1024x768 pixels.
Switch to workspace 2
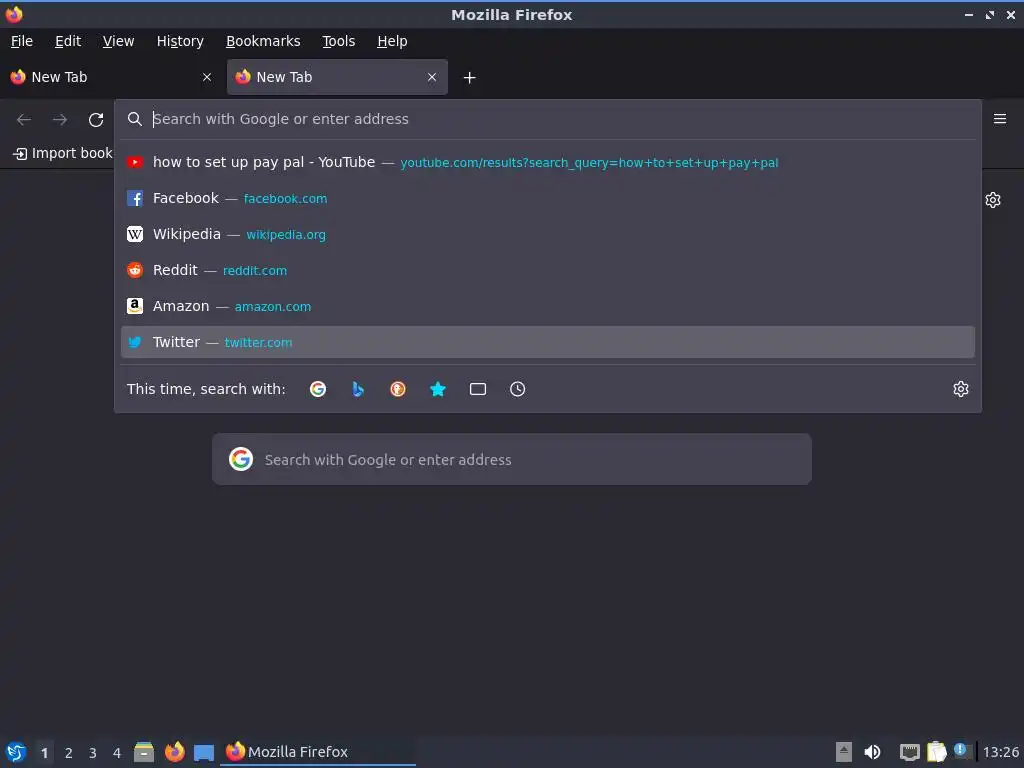tap(69, 752)
